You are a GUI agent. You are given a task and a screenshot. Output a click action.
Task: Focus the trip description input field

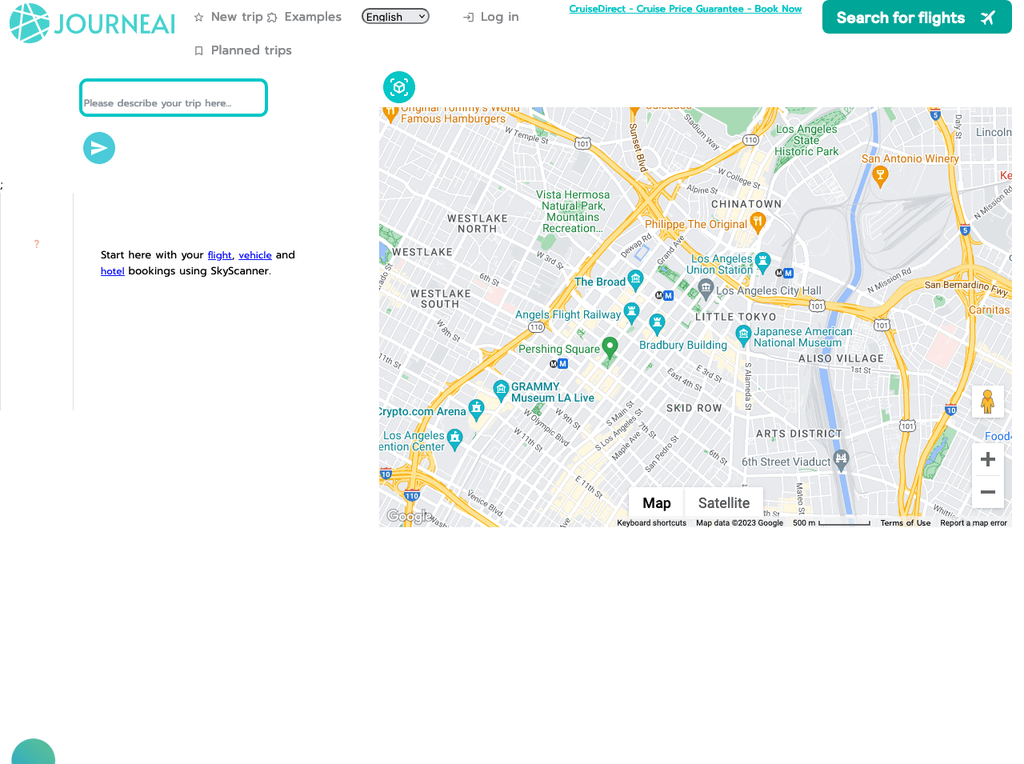coord(174,98)
